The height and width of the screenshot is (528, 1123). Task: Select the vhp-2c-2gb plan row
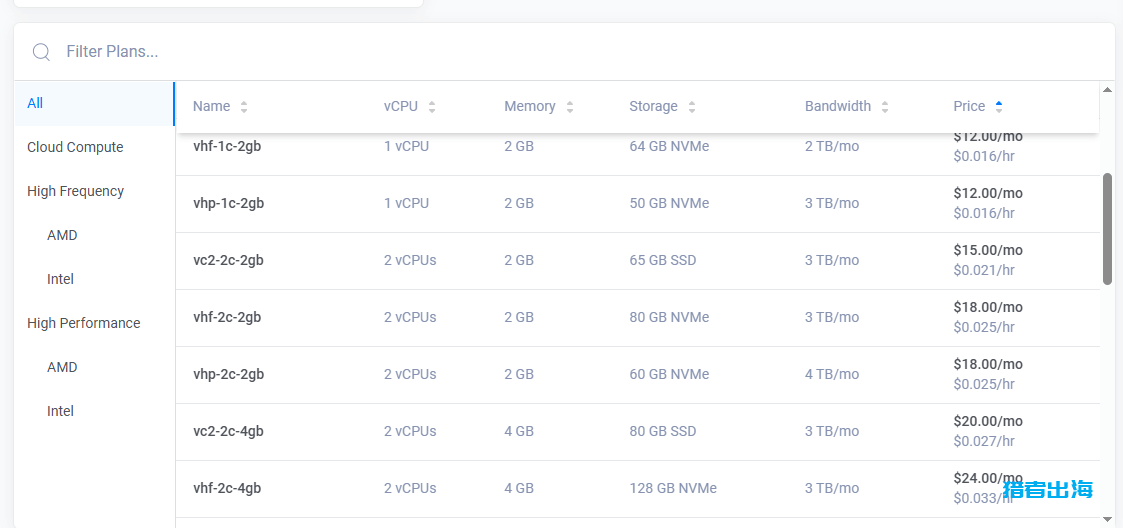(x=637, y=375)
